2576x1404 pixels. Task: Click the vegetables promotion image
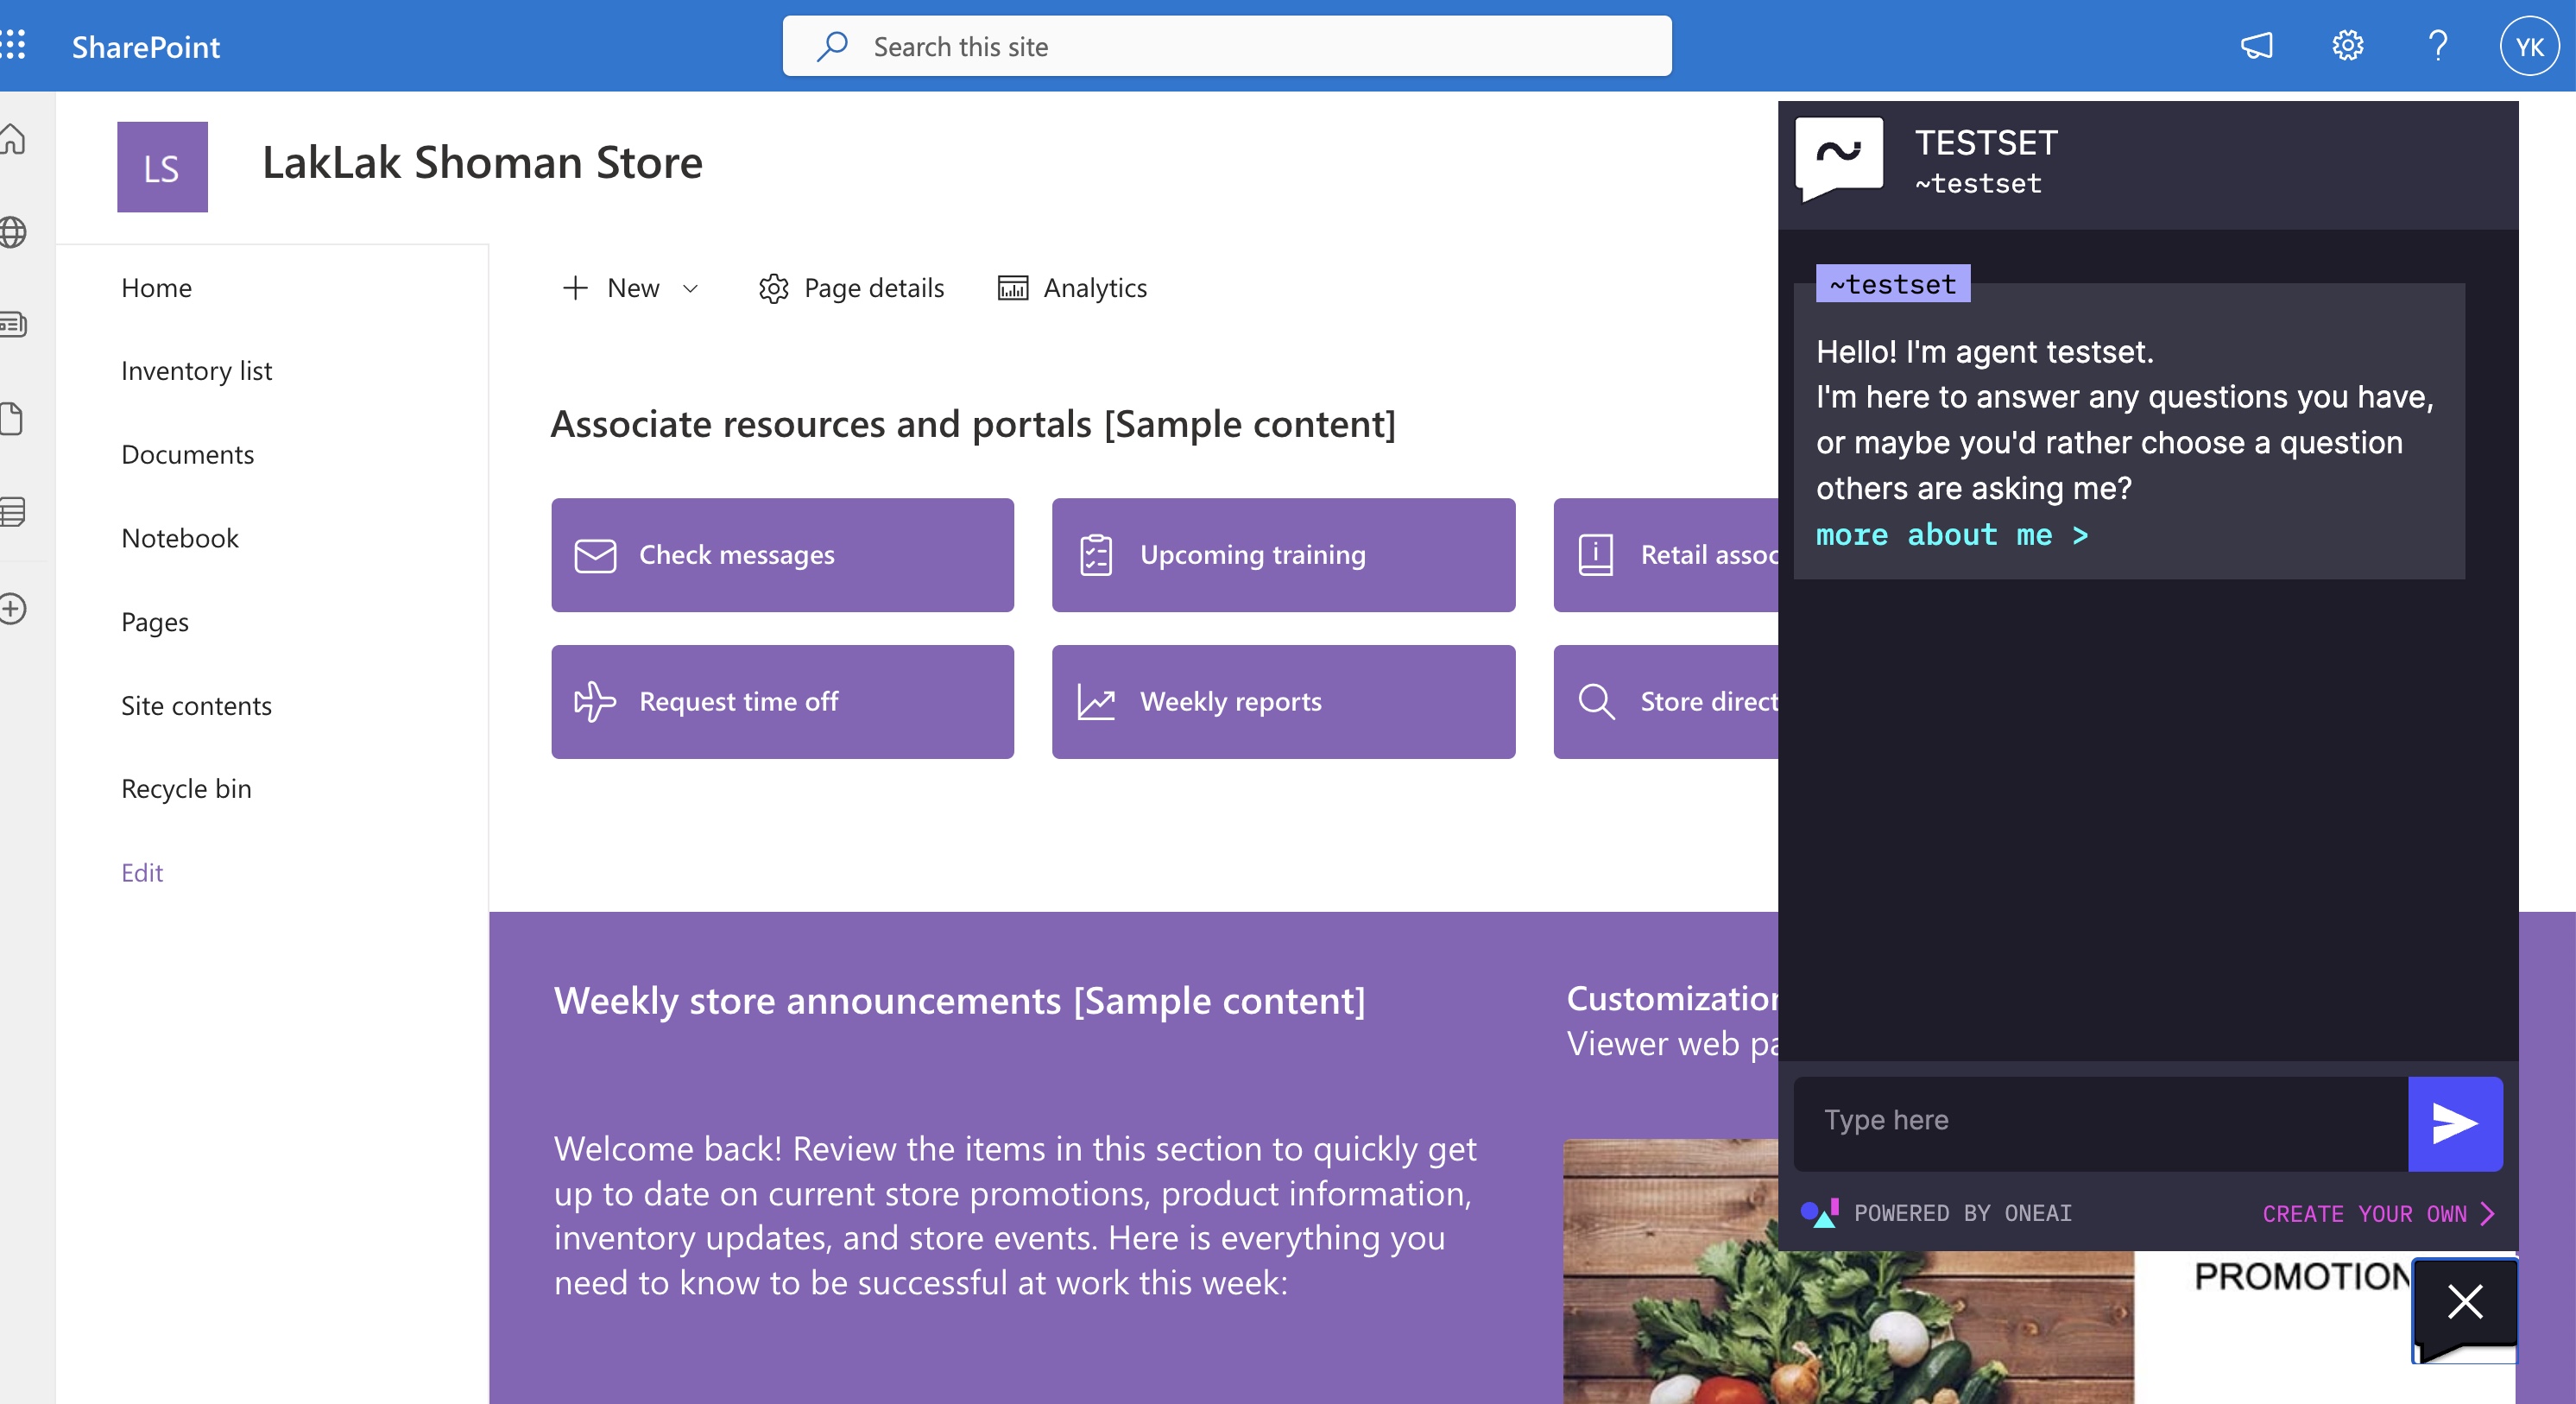(x=1848, y=1272)
